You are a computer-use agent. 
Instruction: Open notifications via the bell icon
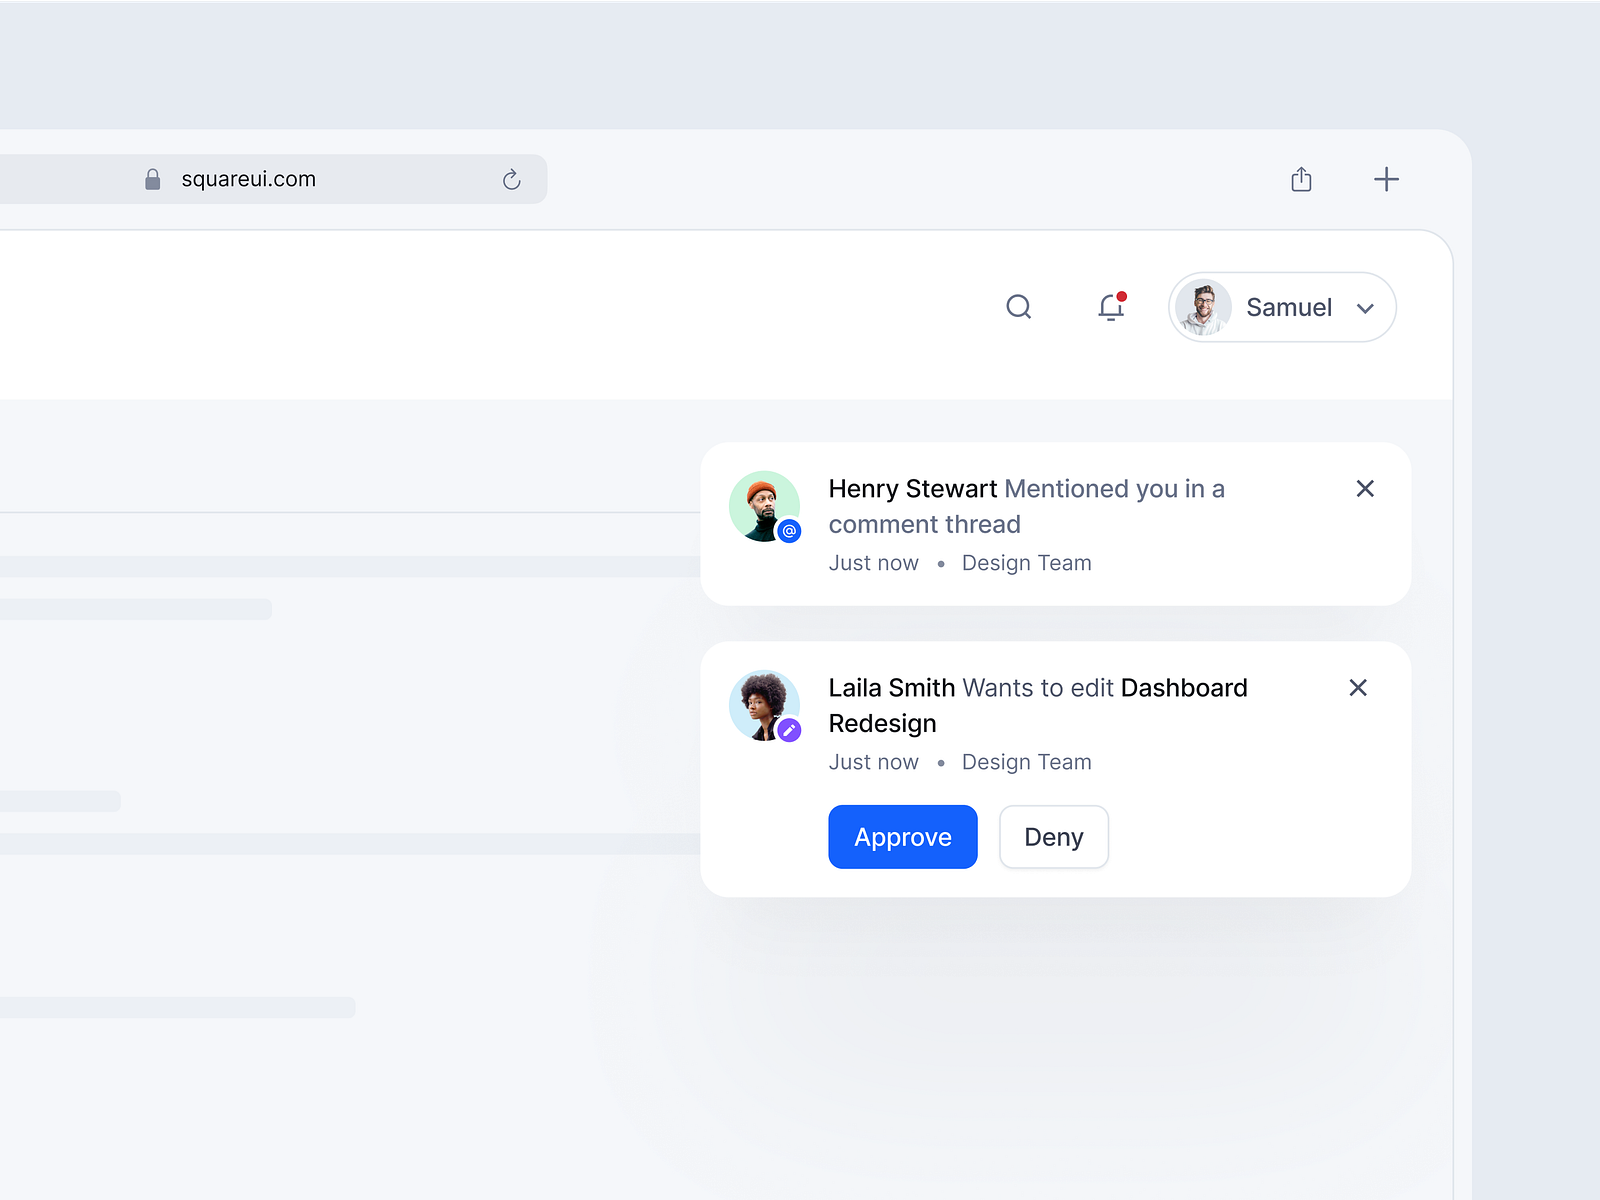point(1110,309)
